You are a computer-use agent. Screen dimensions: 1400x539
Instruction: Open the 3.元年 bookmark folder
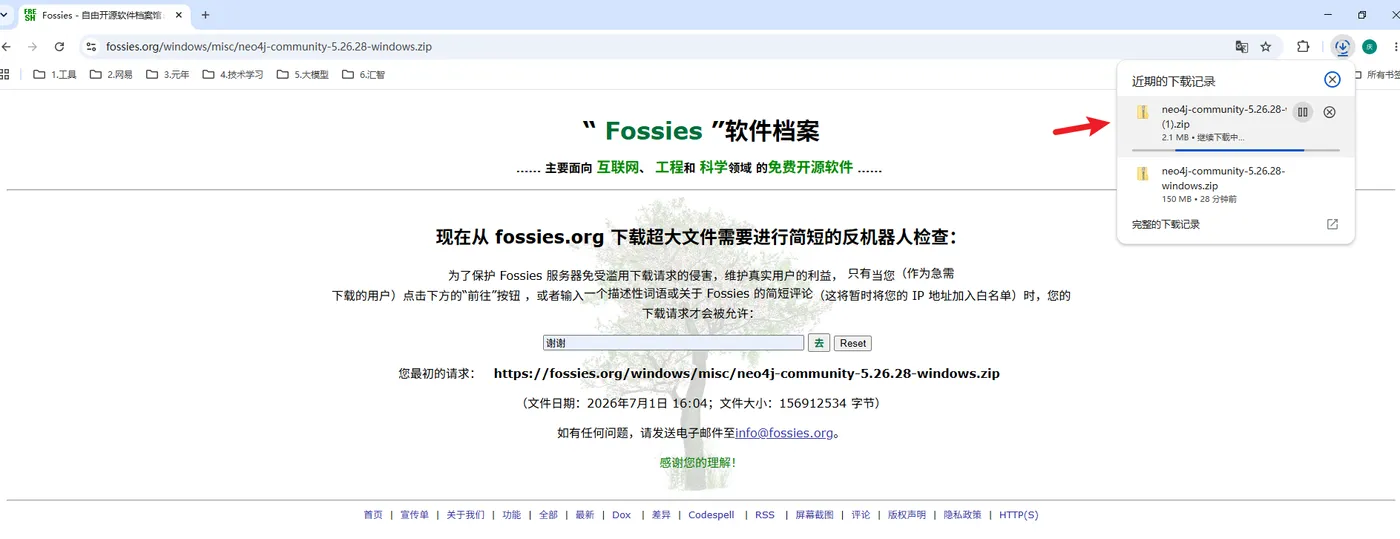coord(168,74)
